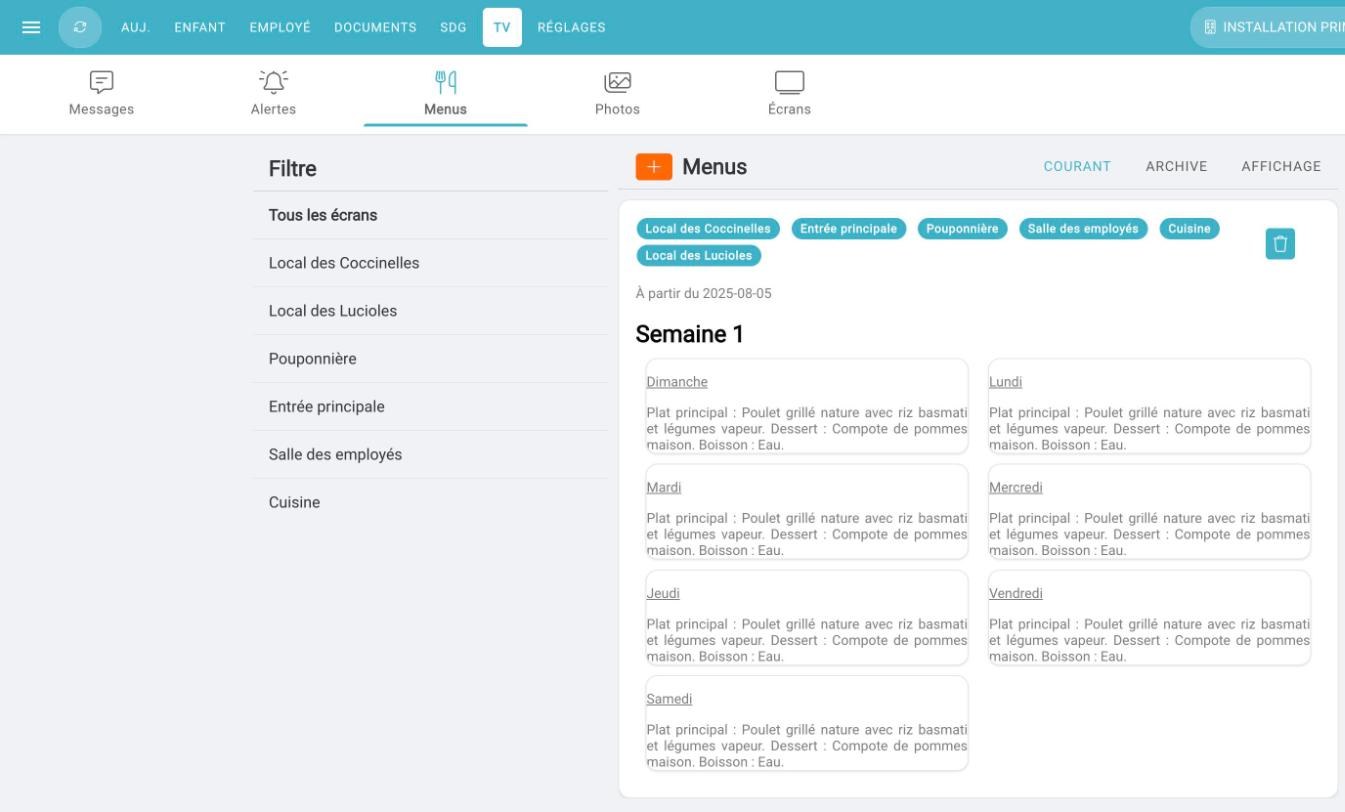Image resolution: width=1345 pixels, height=812 pixels.
Task: Go to the AUJ. tab
Action: [x=135, y=27]
